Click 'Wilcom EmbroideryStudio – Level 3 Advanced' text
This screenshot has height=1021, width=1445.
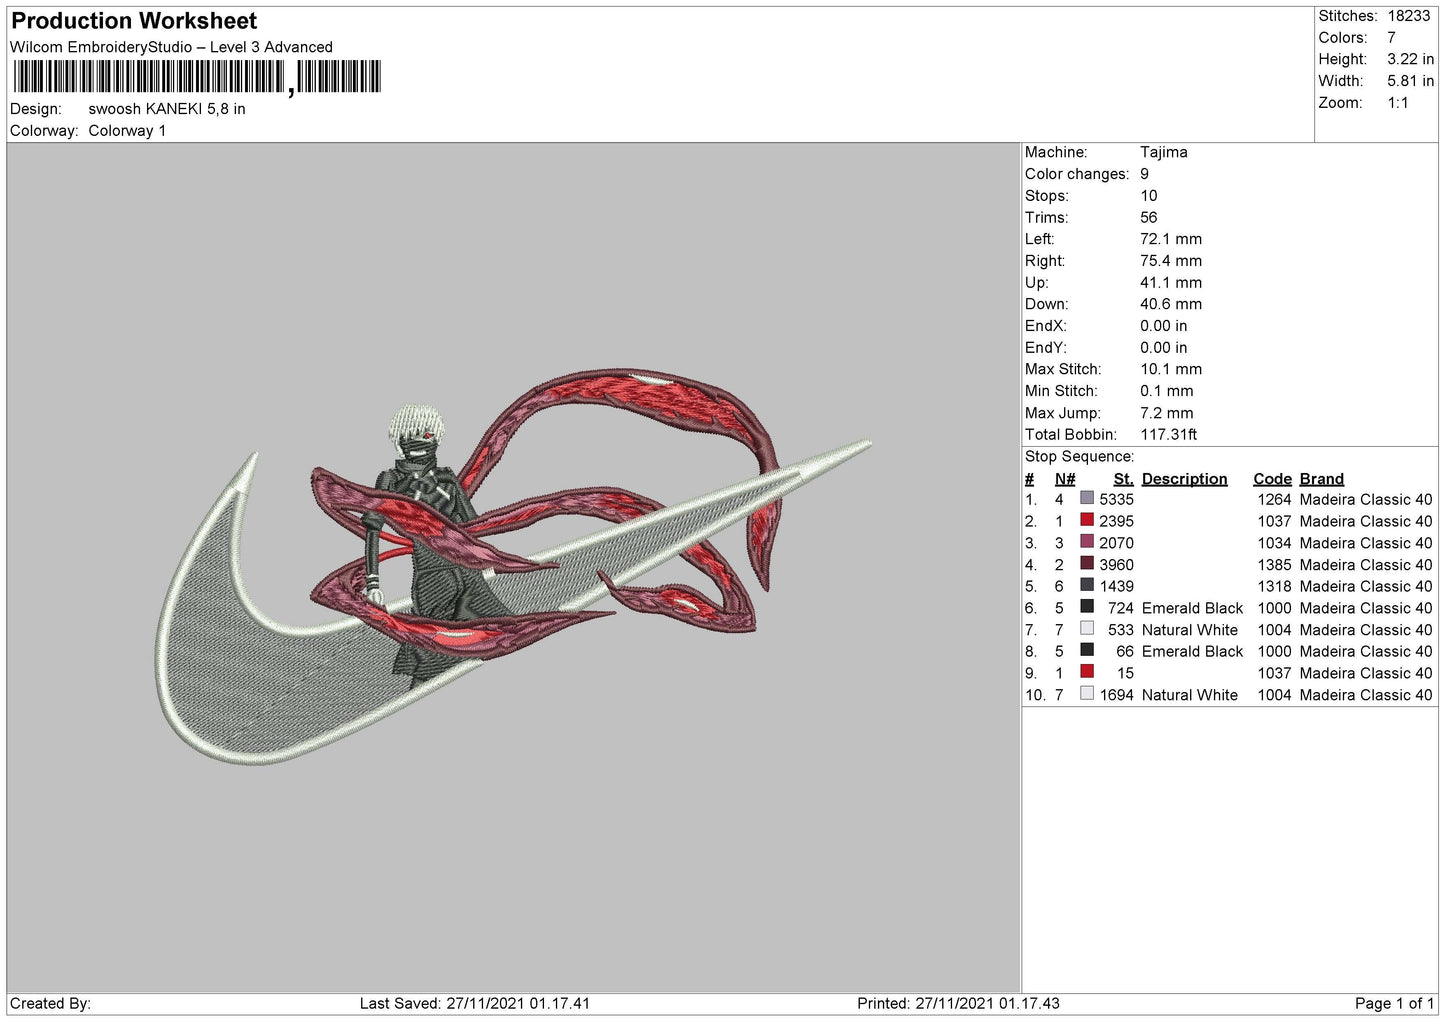click(x=171, y=47)
